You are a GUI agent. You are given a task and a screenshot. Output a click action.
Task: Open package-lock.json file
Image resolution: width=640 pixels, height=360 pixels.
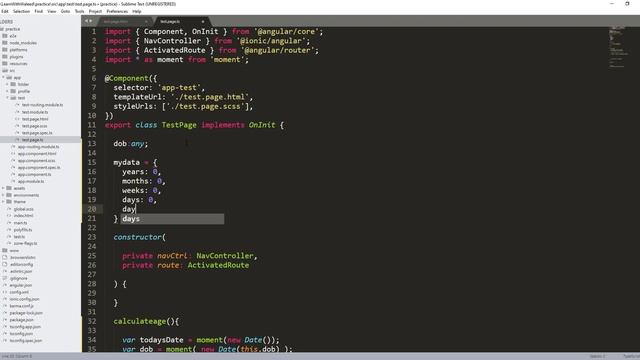(26, 313)
